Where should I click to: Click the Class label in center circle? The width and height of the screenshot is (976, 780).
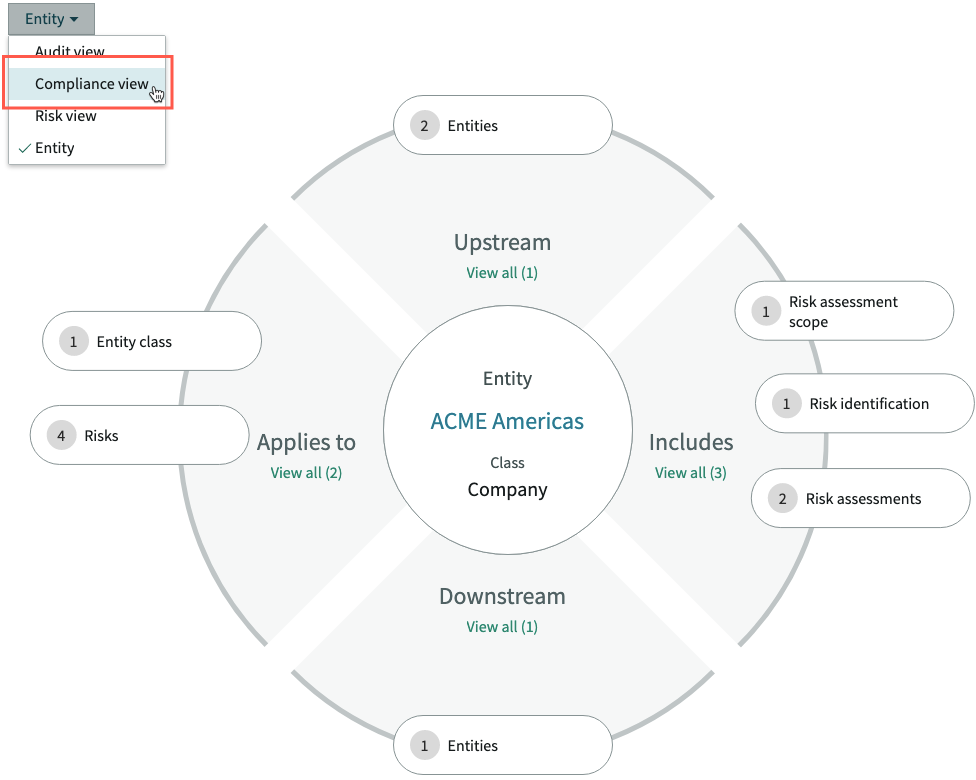[x=507, y=463]
